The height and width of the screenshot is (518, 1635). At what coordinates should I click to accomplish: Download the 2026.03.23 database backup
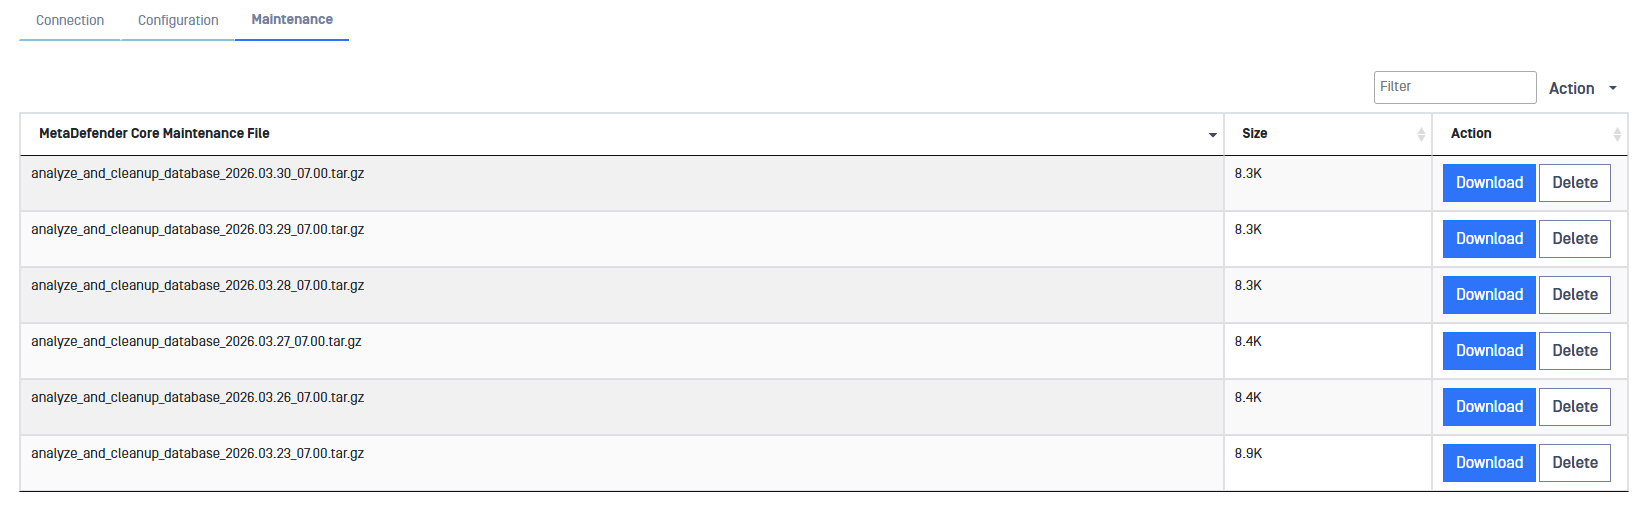coord(1489,463)
